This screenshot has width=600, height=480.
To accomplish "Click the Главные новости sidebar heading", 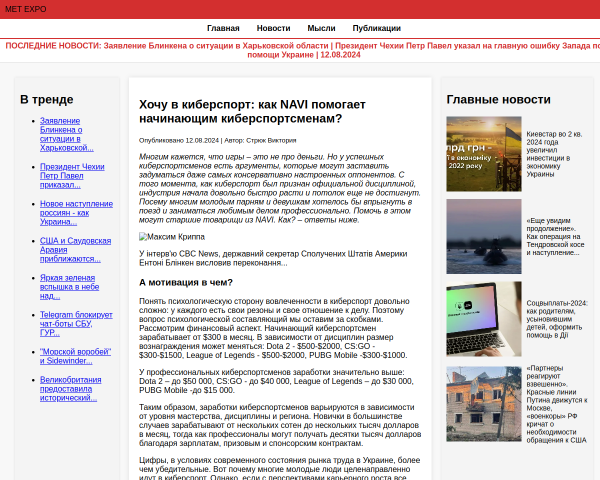I will (x=499, y=100).
